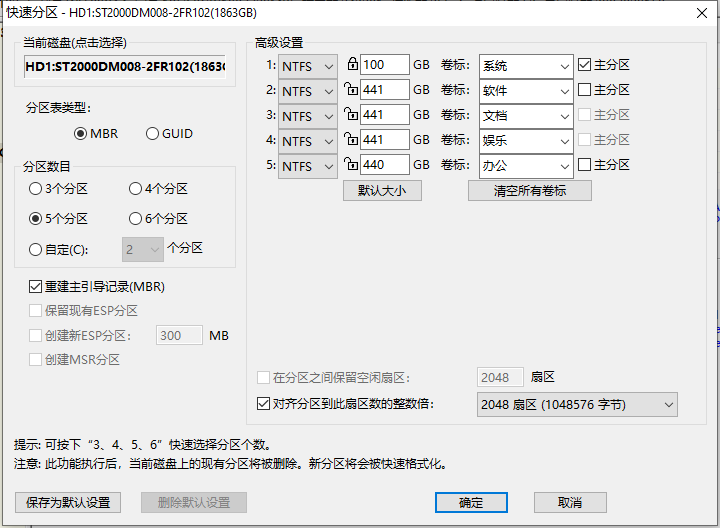Click the current disk HD1:ST2000DM008 selector
This screenshot has width=720, height=528.
coord(125,67)
